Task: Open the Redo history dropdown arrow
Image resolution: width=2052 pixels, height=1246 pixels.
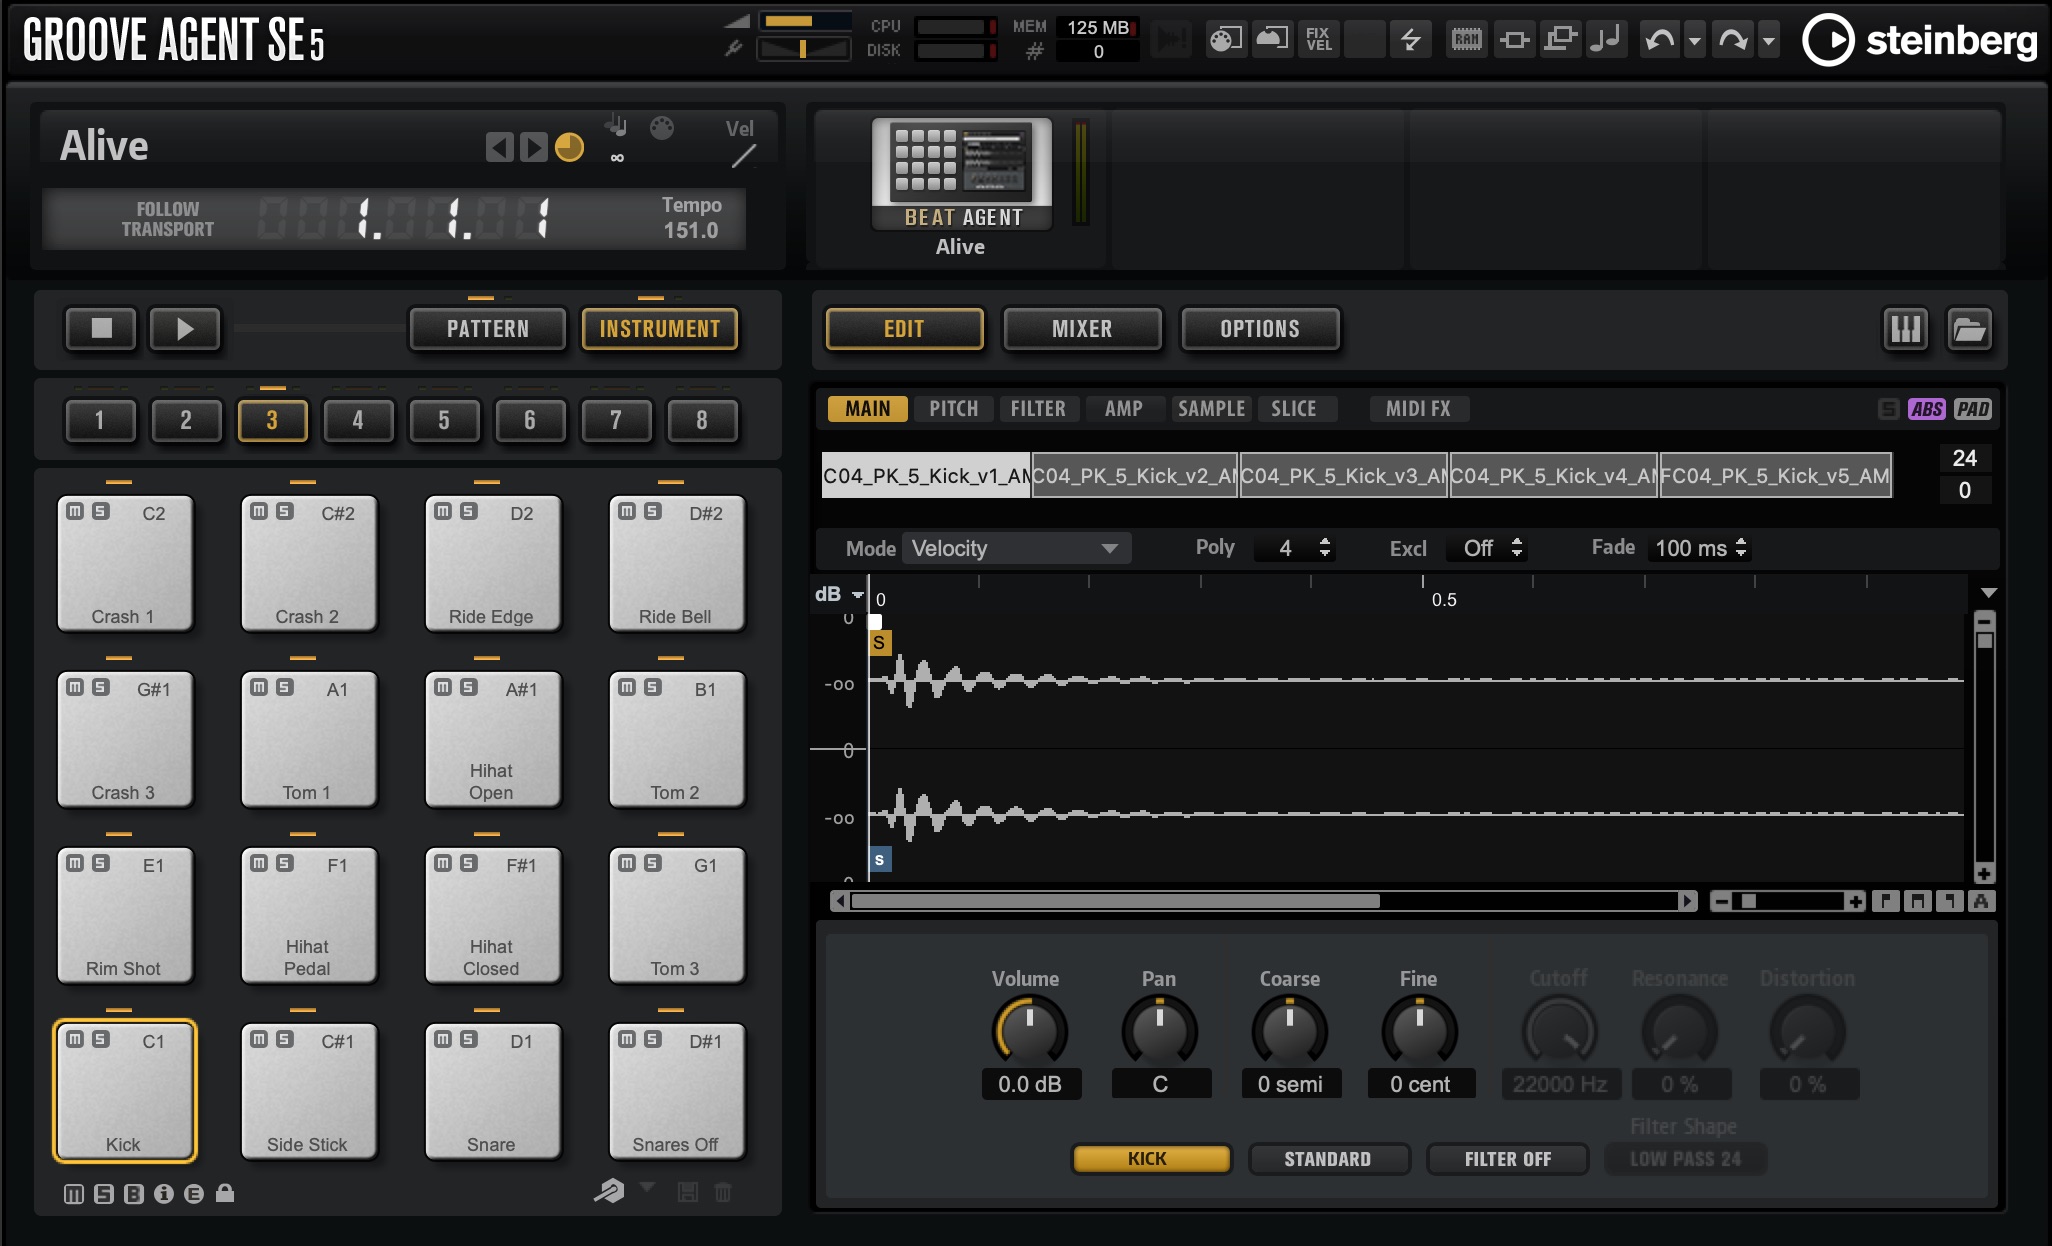Action: pos(1768,41)
